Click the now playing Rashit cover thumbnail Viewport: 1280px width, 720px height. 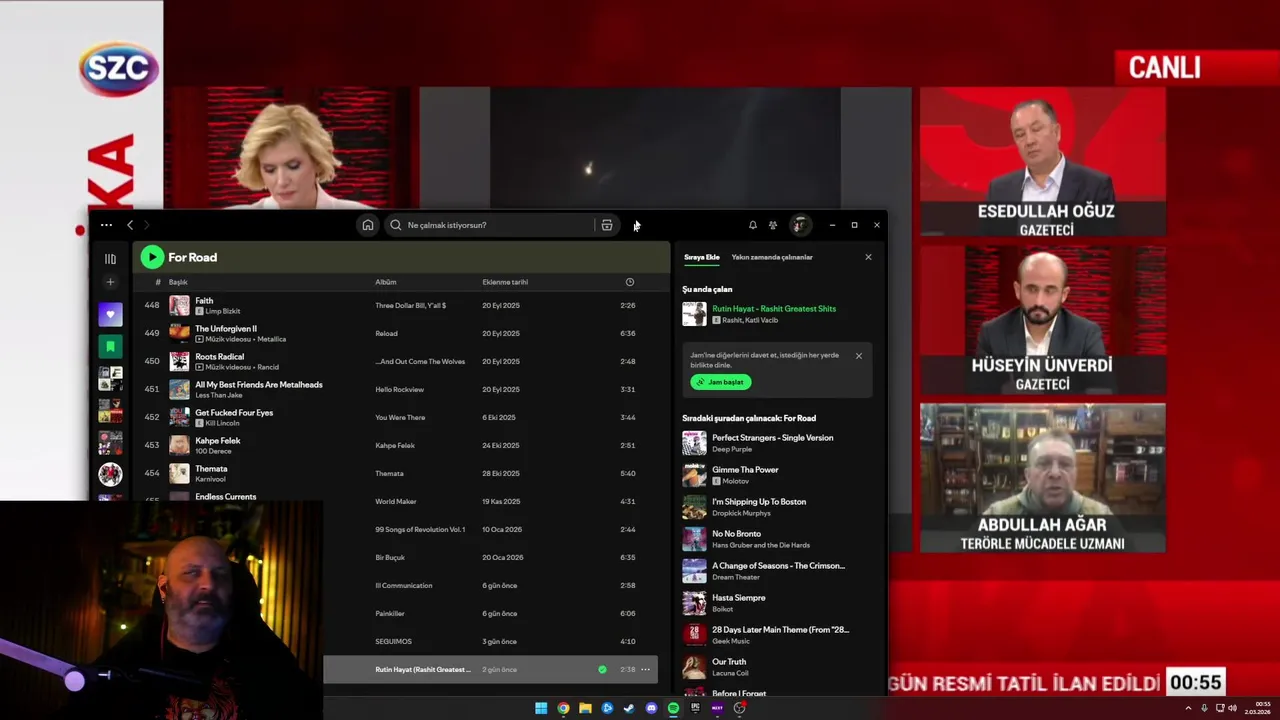(x=694, y=314)
